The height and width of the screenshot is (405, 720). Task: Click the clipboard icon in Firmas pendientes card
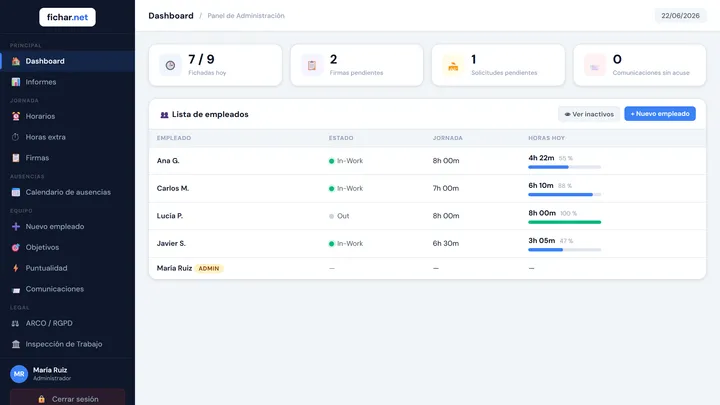tap(312, 65)
